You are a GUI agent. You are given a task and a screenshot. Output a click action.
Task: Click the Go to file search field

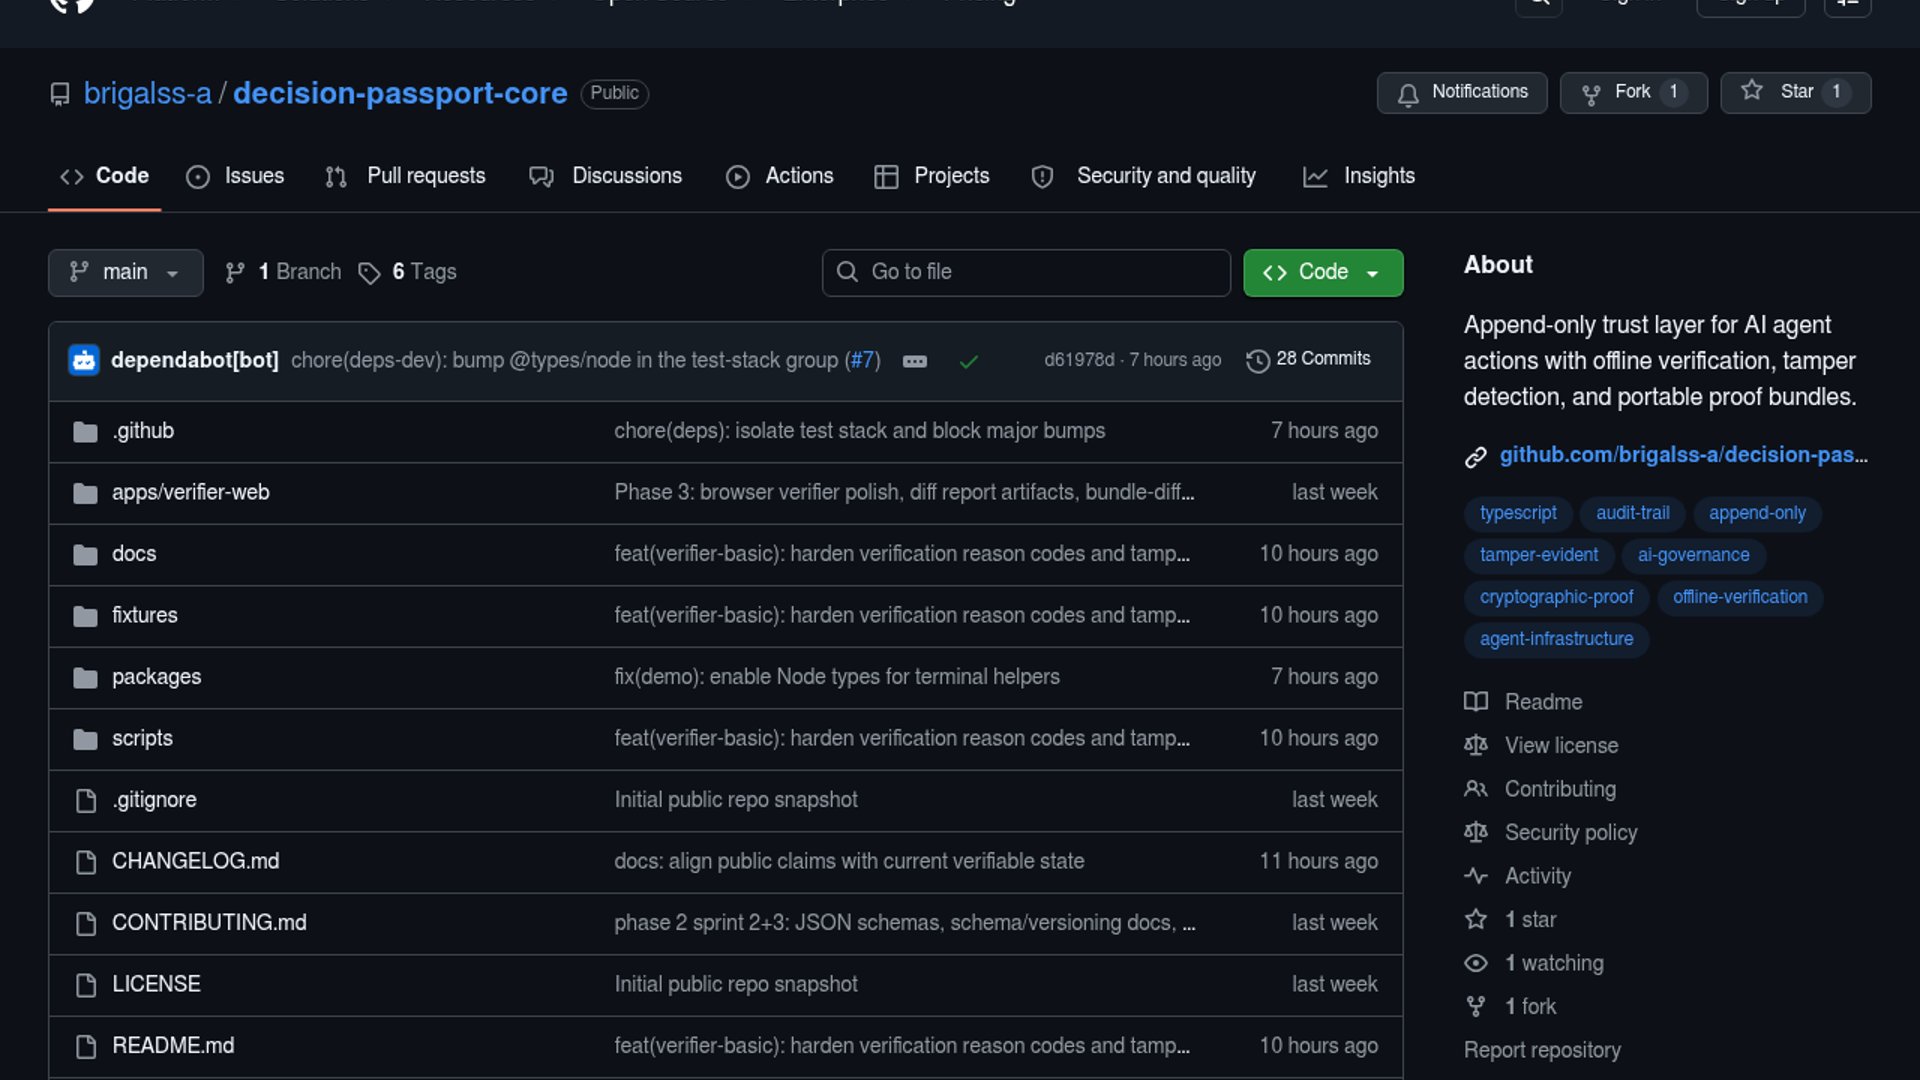(1026, 272)
